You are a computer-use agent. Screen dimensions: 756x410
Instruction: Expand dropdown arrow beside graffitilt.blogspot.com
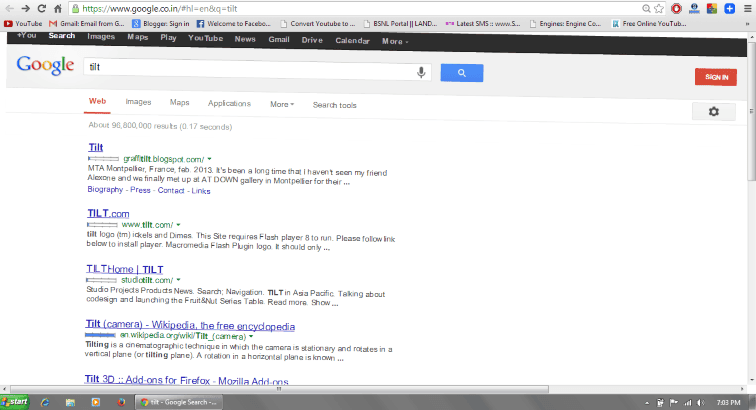pos(209,159)
